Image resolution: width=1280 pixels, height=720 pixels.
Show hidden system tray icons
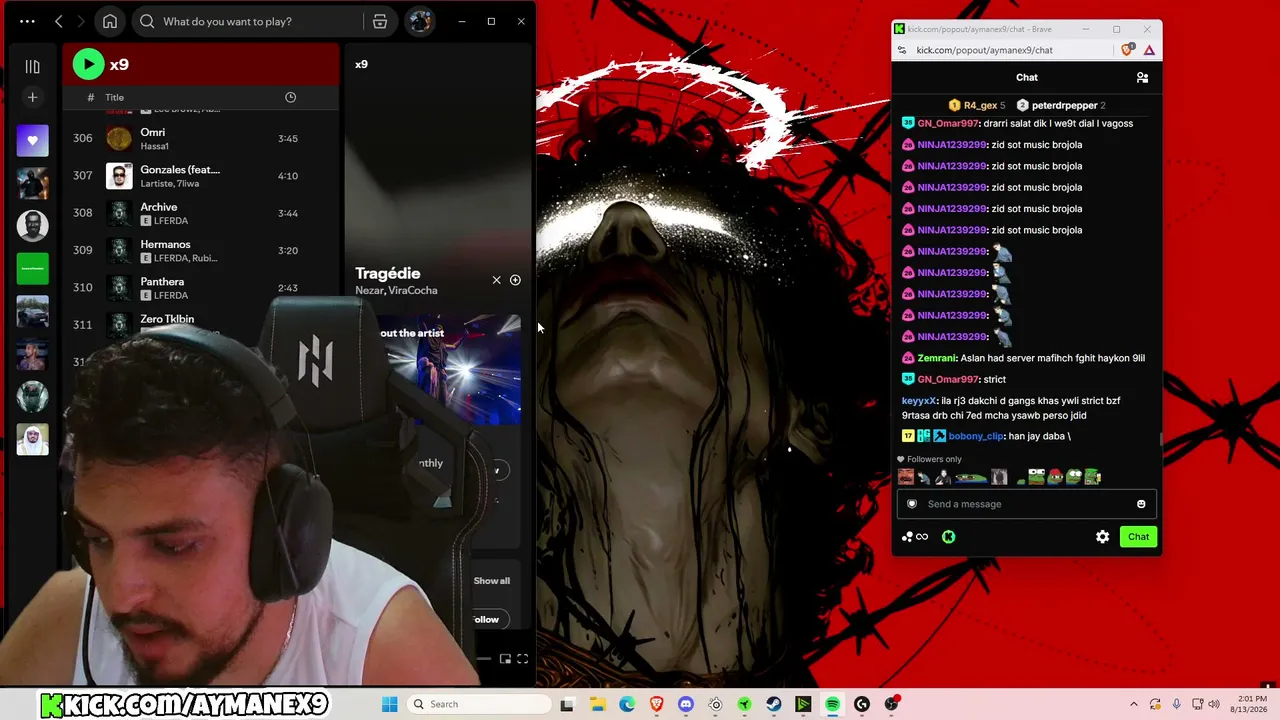point(1134,704)
